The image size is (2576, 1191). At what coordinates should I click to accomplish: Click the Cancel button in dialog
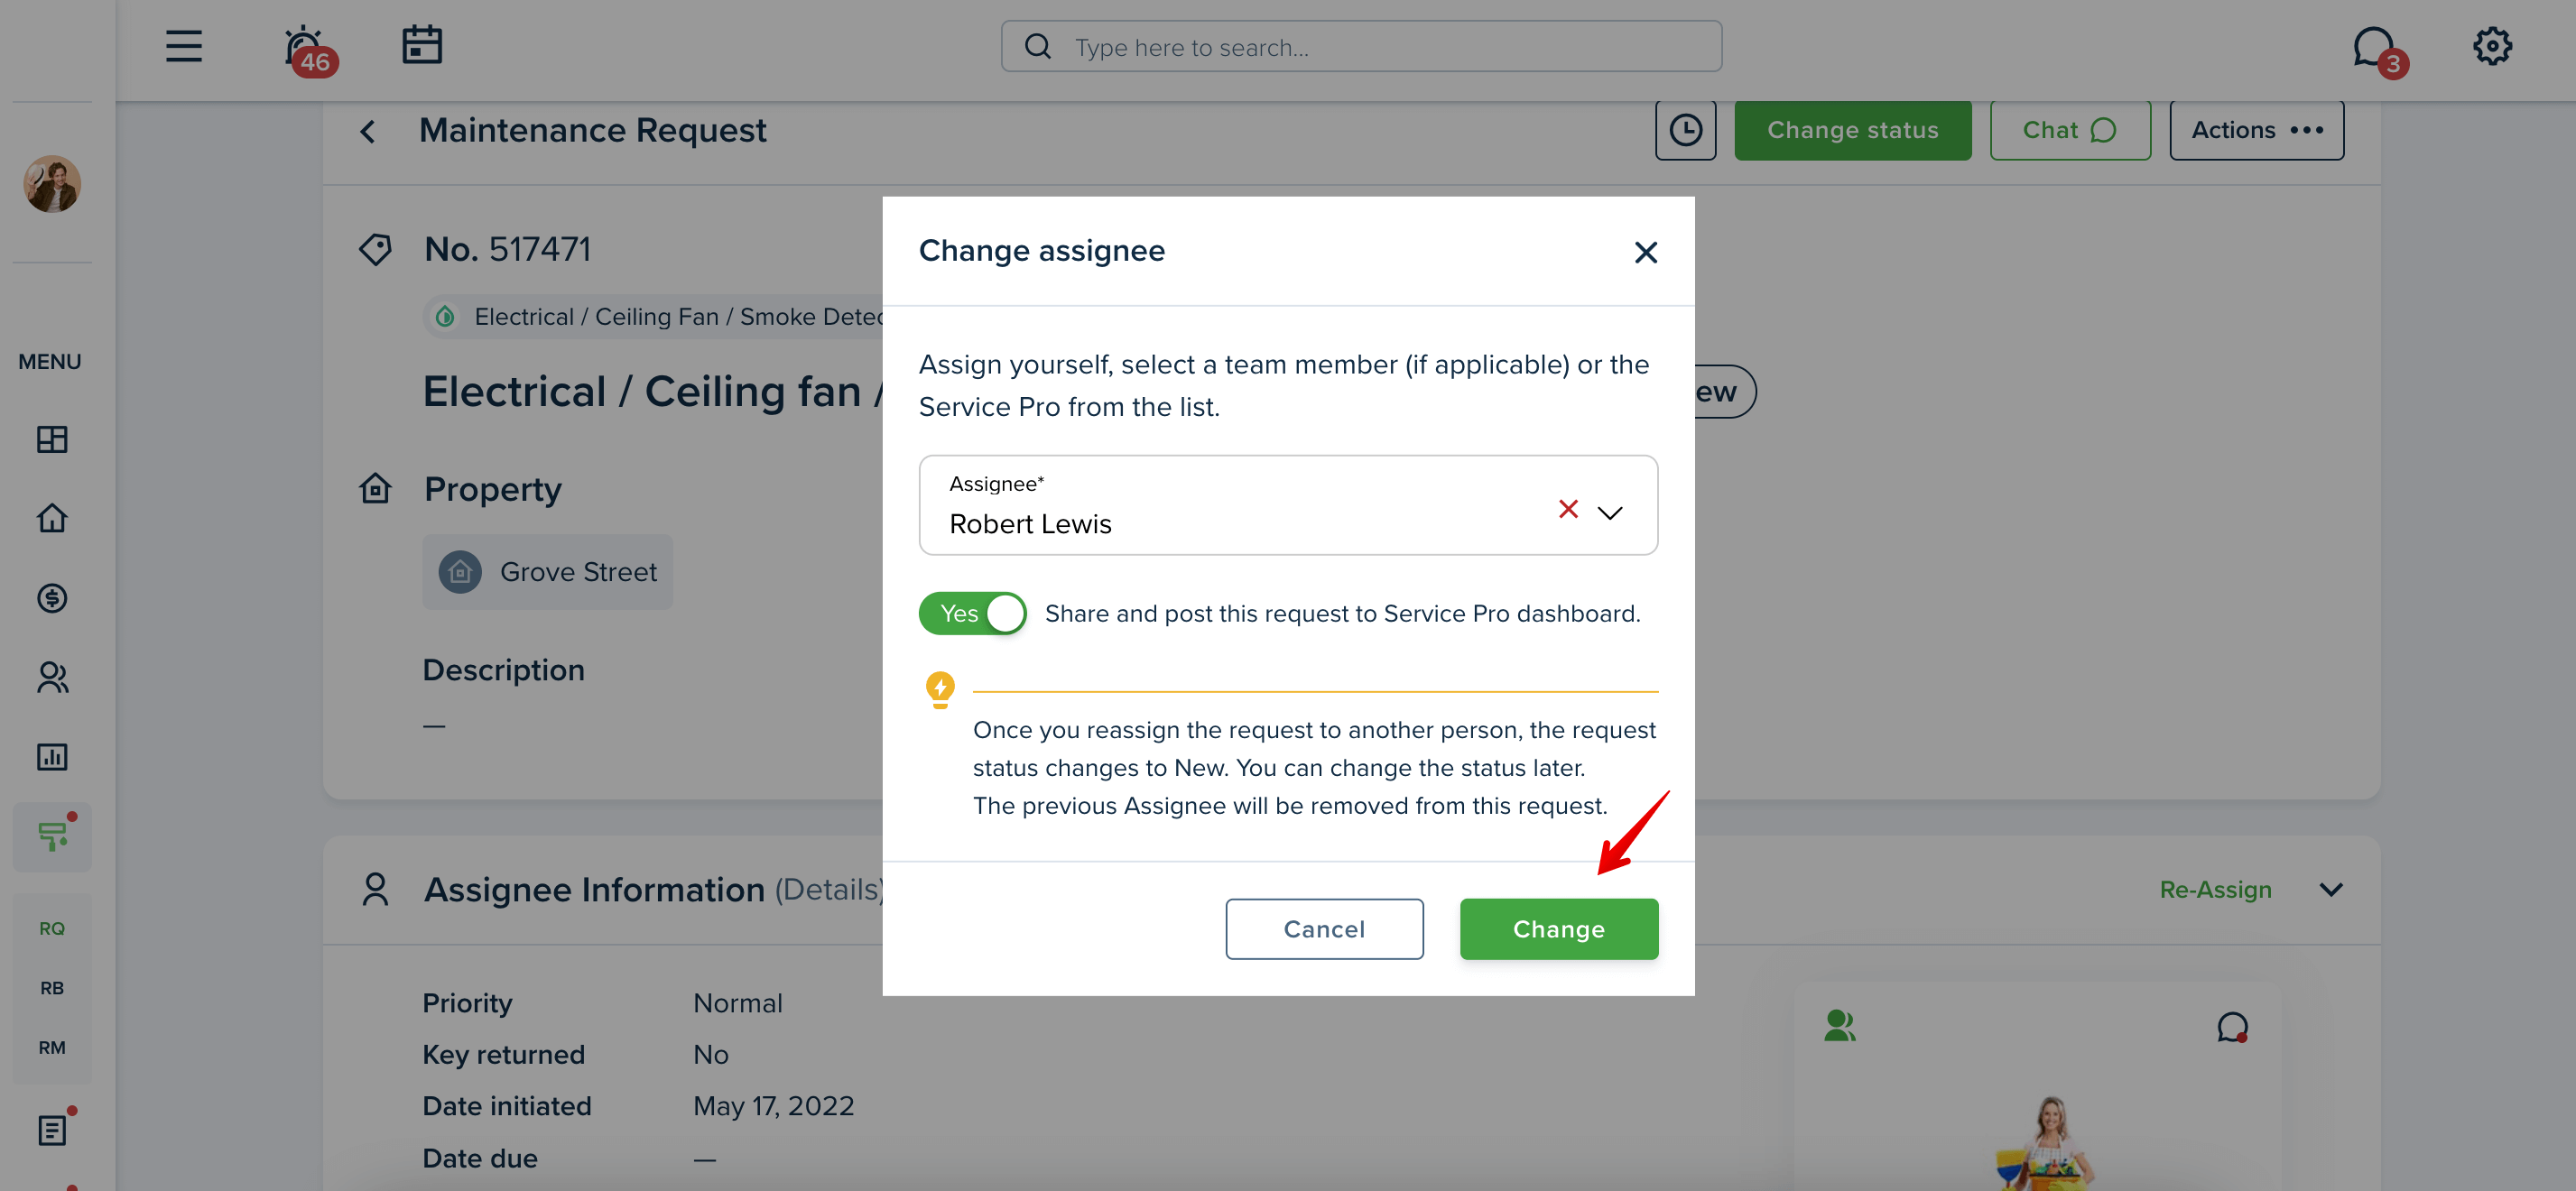click(1324, 929)
